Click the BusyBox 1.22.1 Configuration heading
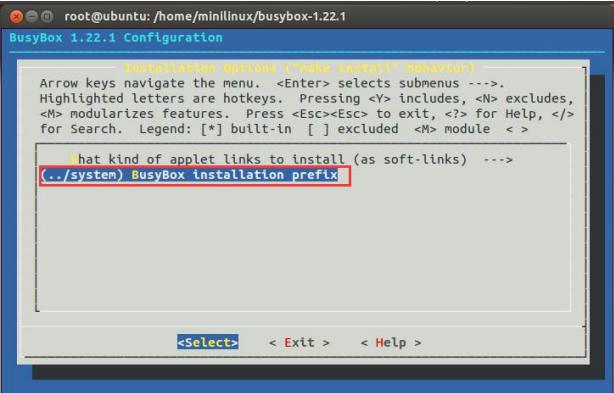This screenshot has height=393, width=614. tap(116, 38)
